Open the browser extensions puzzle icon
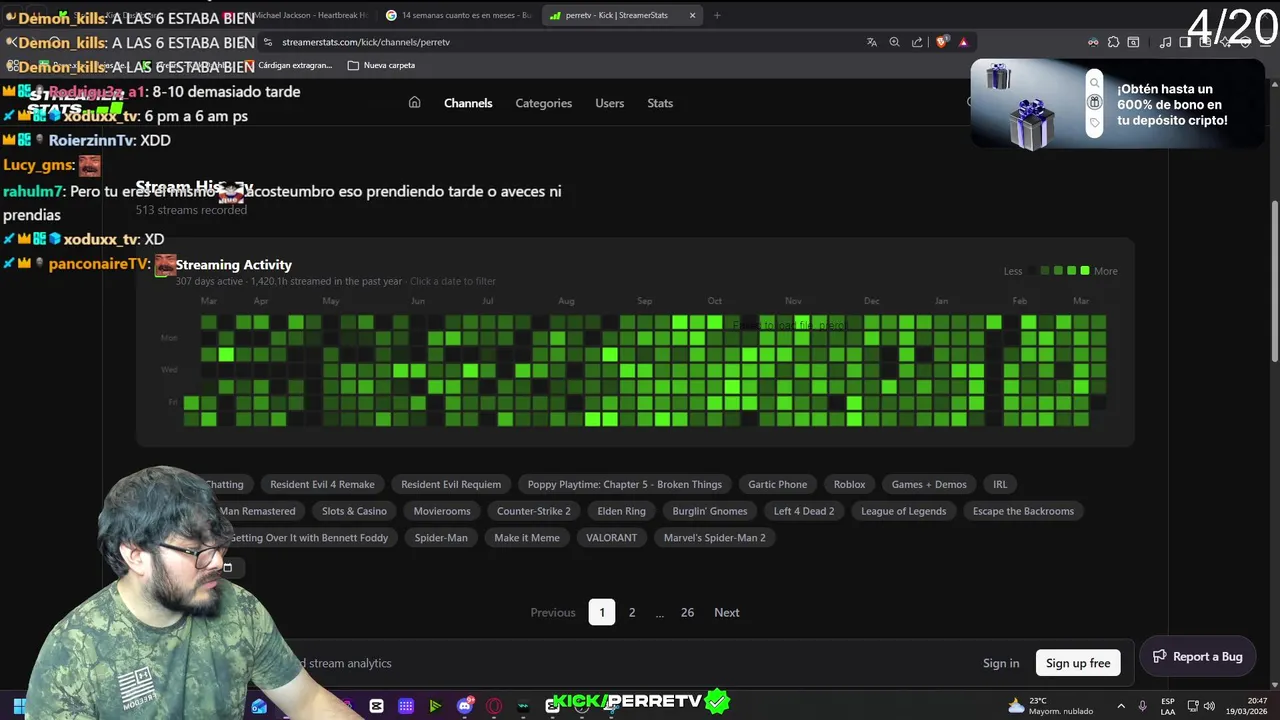 click(1113, 42)
